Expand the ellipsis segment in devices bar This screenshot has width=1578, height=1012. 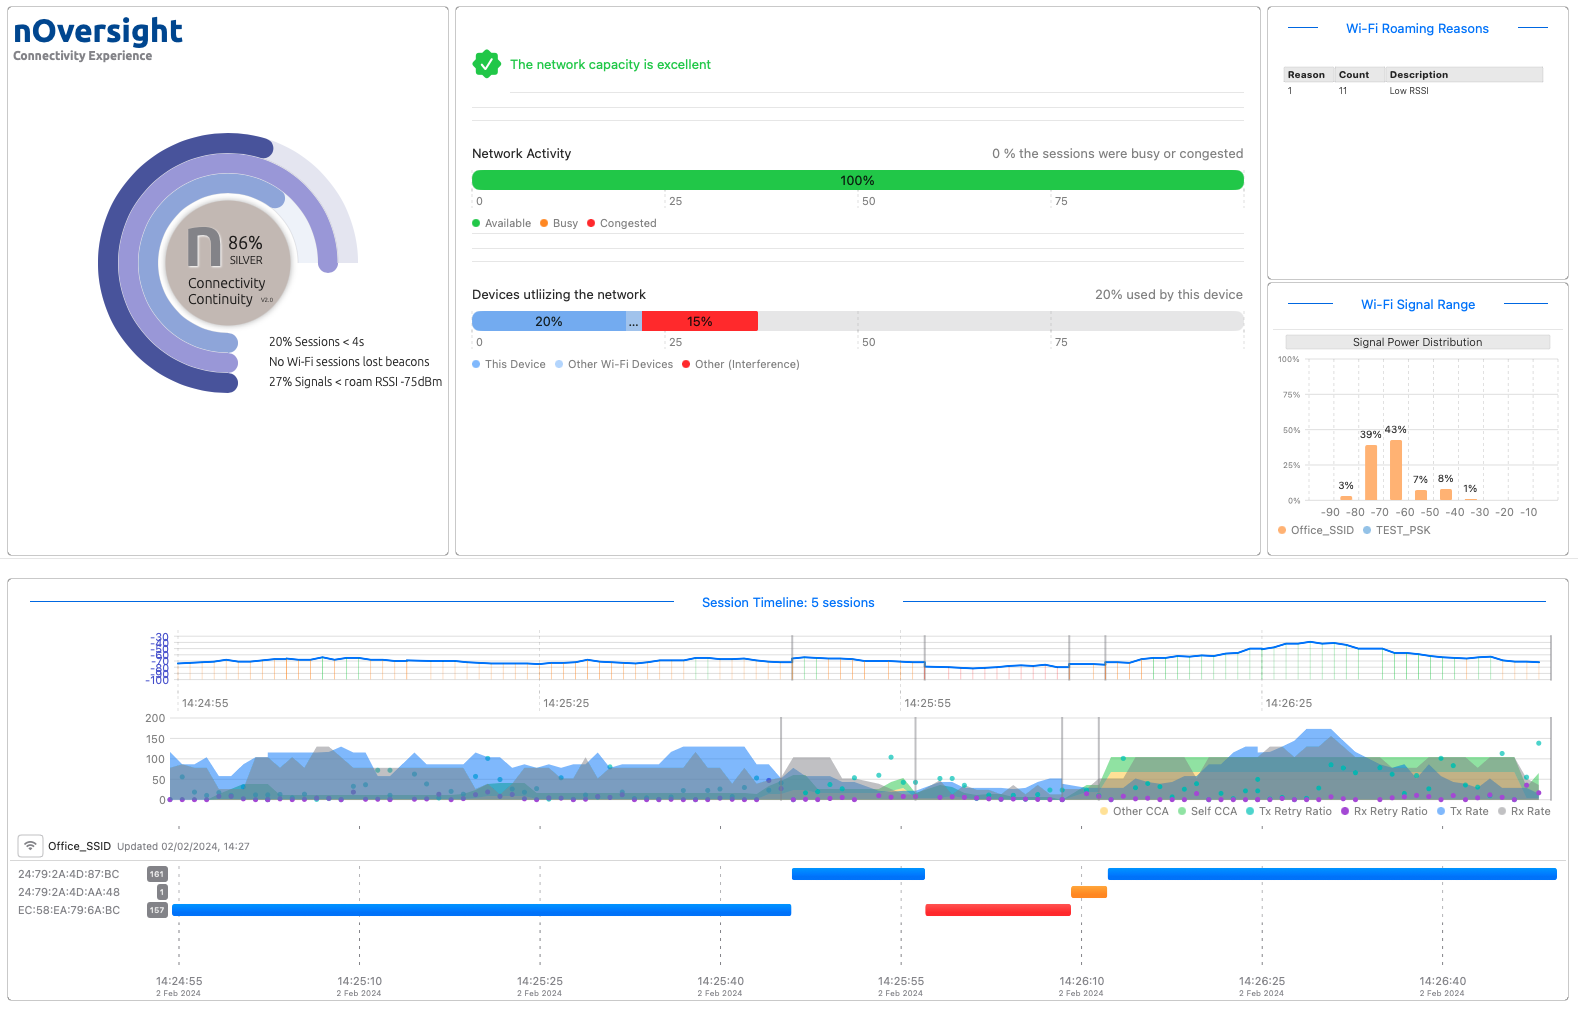(x=633, y=321)
